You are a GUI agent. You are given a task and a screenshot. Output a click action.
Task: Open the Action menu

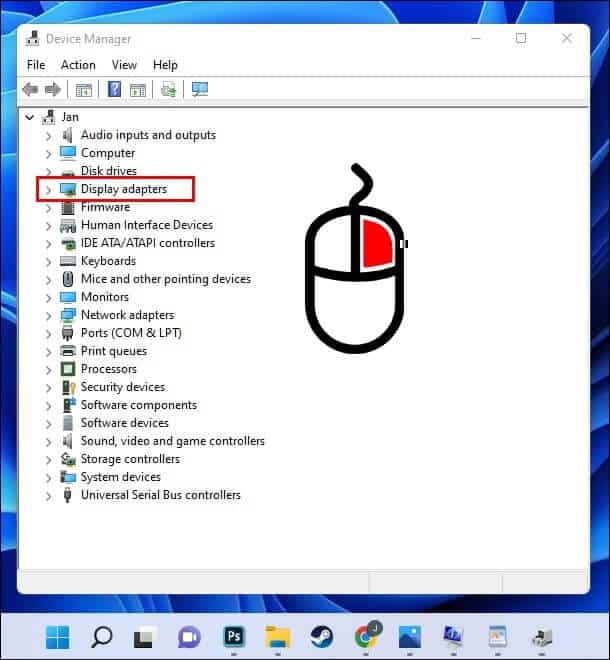[x=78, y=65]
